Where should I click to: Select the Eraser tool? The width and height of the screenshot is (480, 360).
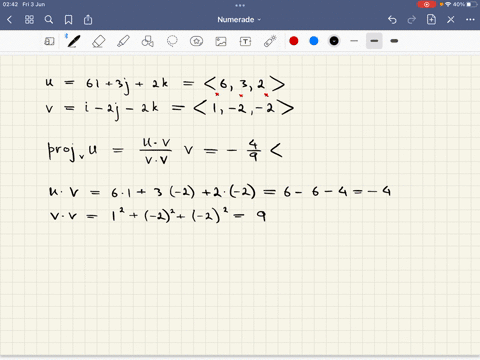point(98,41)
